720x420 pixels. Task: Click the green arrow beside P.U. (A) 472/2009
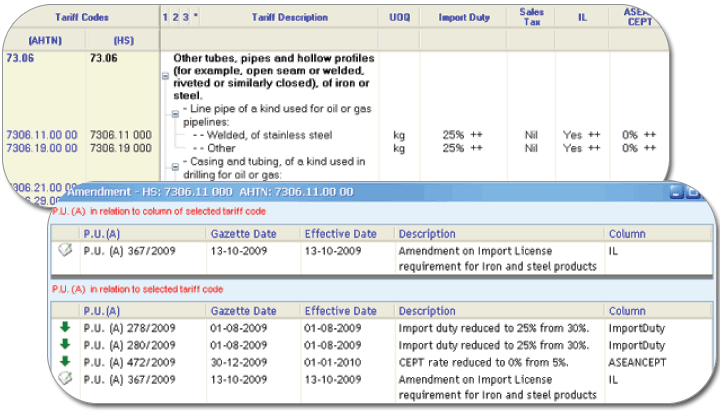click(x=65, y=361)
